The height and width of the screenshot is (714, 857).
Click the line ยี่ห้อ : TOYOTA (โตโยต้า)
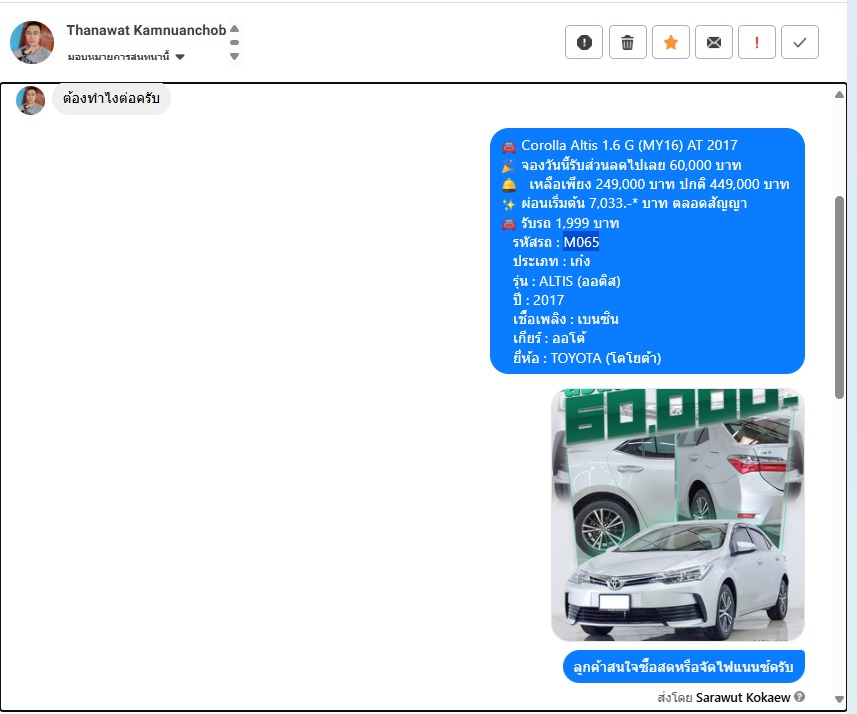587,358
